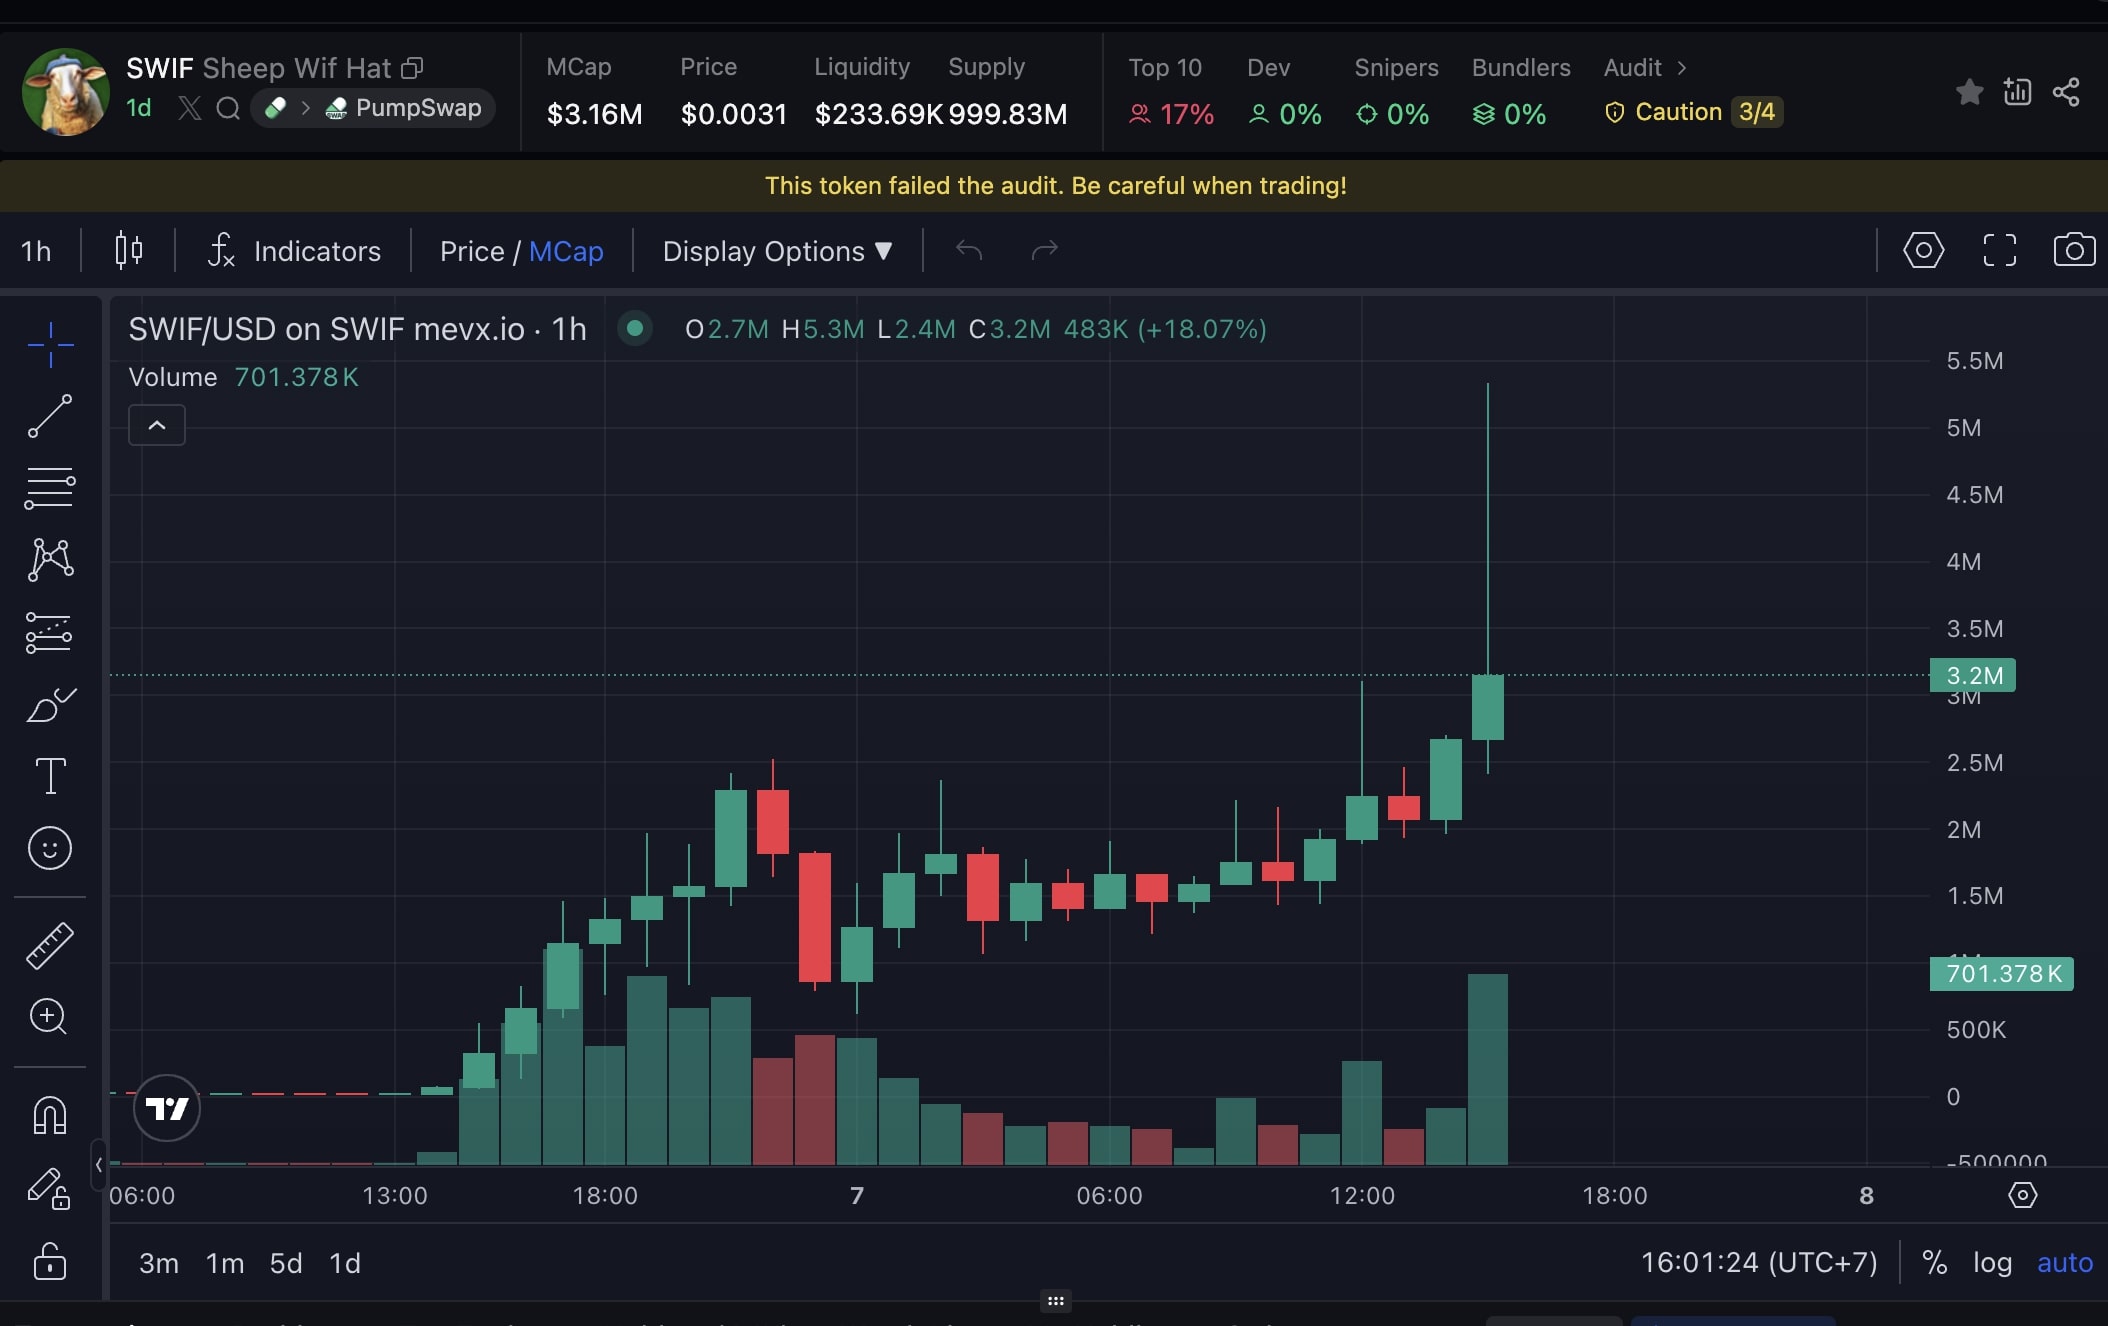2108x1326 pixels.
Task: Click the Snipers 0% stat
Action: click(1396, 92)
